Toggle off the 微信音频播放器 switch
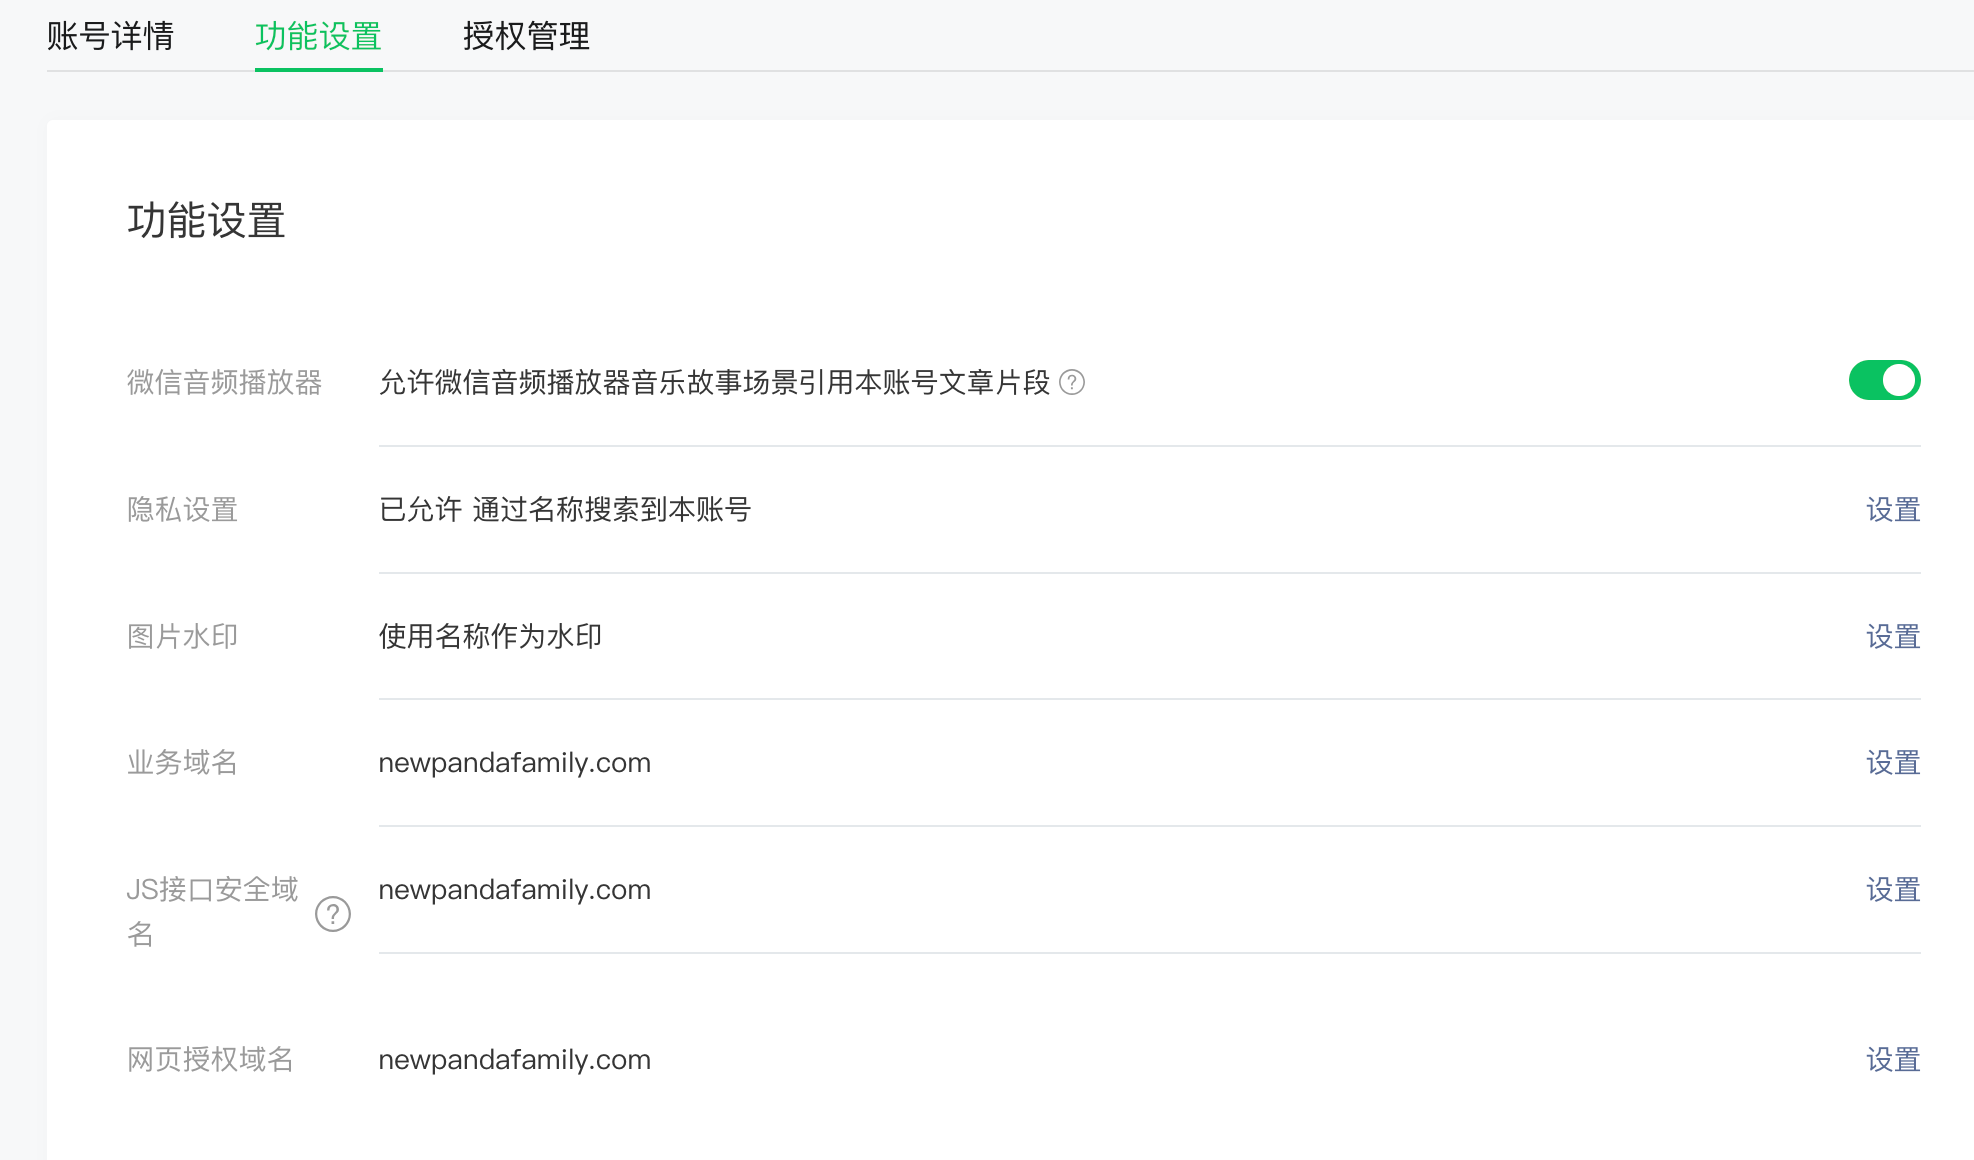Viewport: 1974px width, 1160px height. pos(1884,381)
